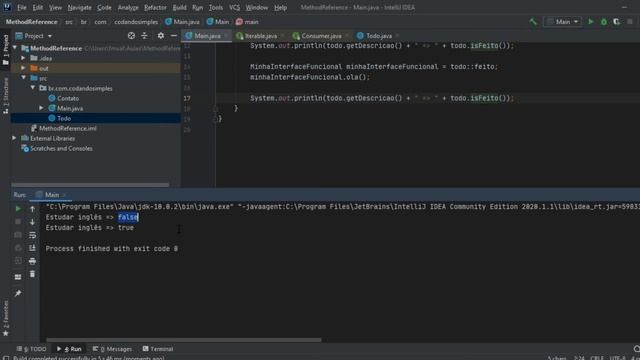The width and height of the screenshot is (640, 360).
Task: Select the Todo class in project tree
Action: 64,118
